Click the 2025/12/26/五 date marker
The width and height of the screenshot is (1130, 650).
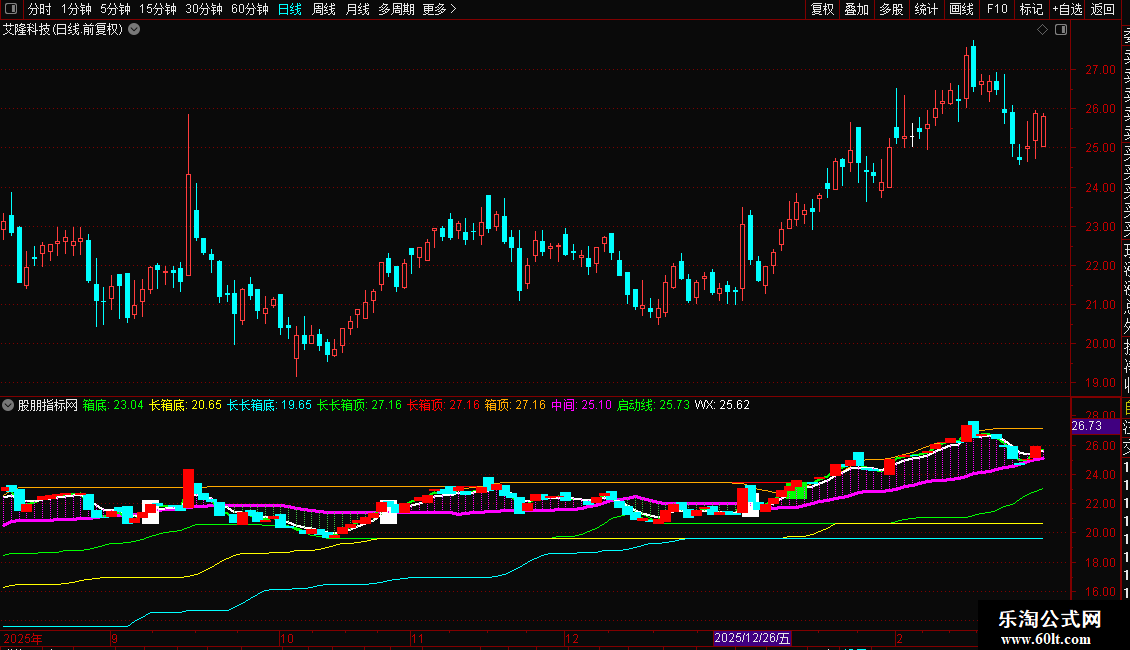tap(752, 638)
